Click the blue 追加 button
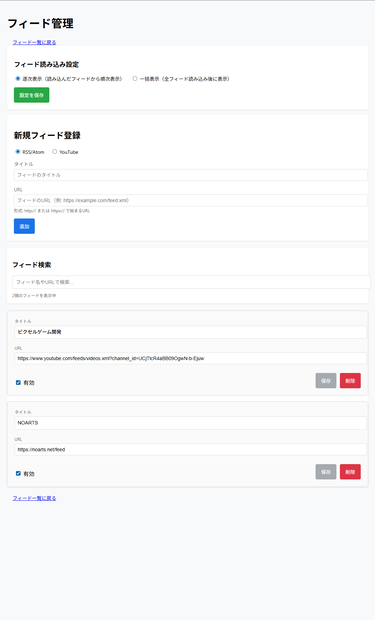This screenshot has width=375, height=620. (25, 226)
